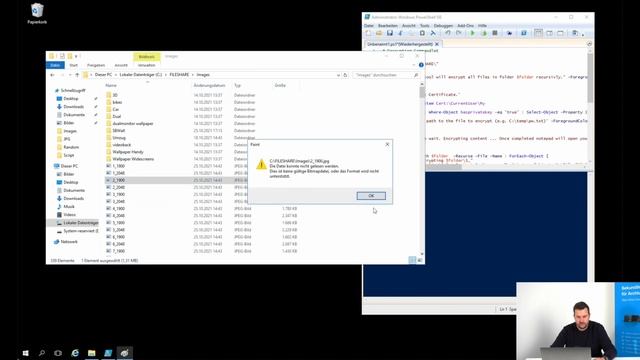Open the Random folder in the navigation pane

[71, 147]
